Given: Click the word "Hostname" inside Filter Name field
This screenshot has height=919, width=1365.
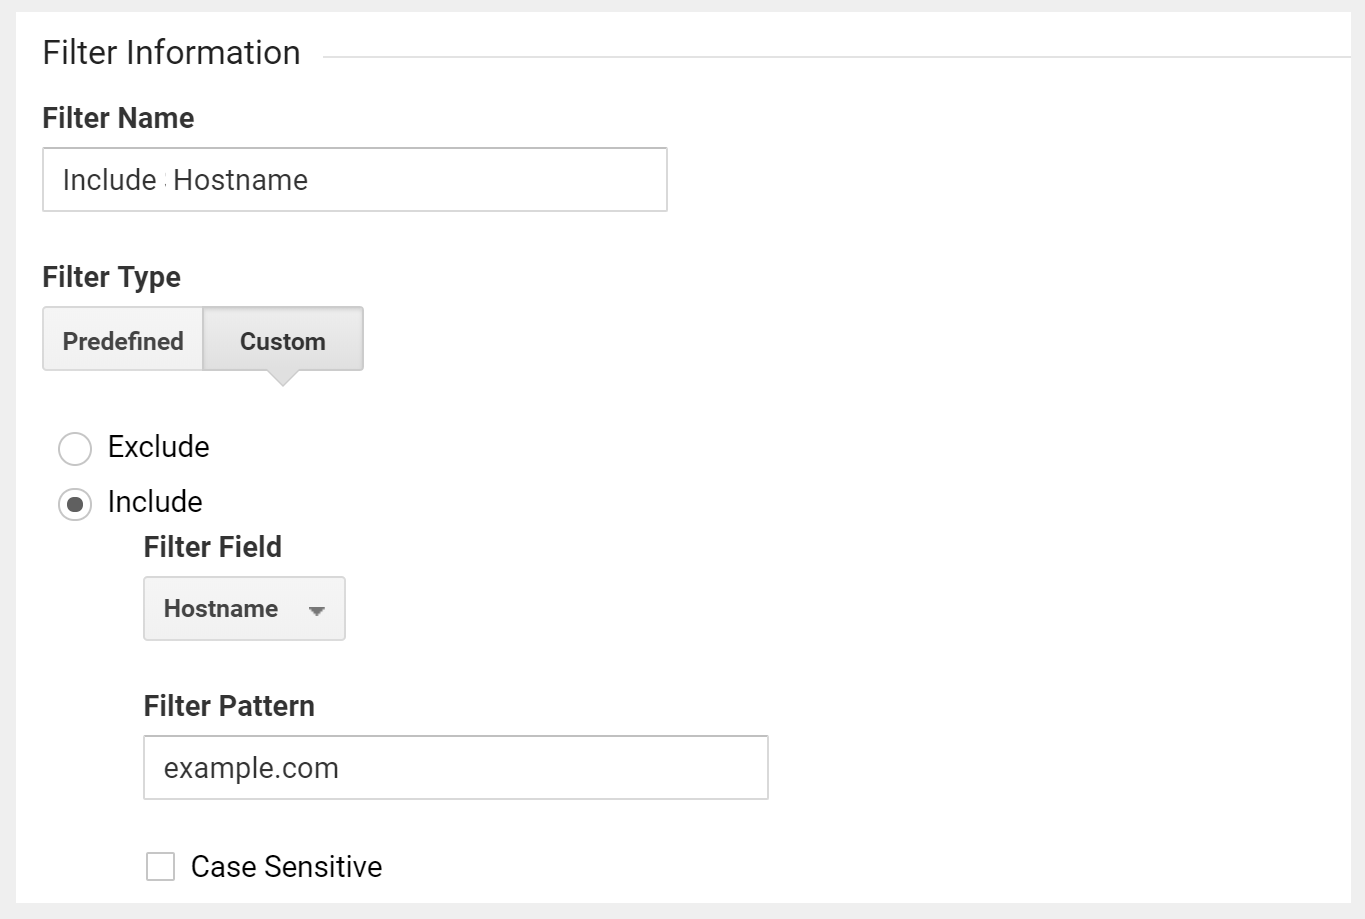Looking at the screenshot, I should pos(240,180).
